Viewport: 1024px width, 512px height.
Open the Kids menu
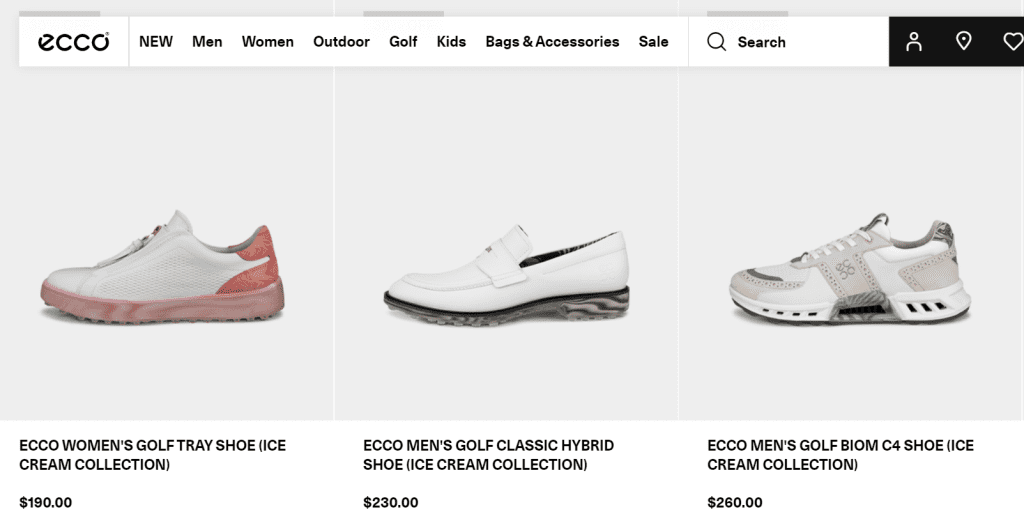pyautogui.click(x=451, y=42)
